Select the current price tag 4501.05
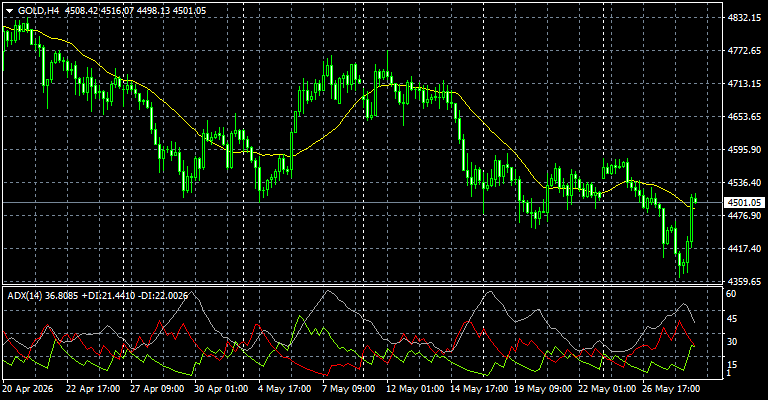 (x=744, y=202)
